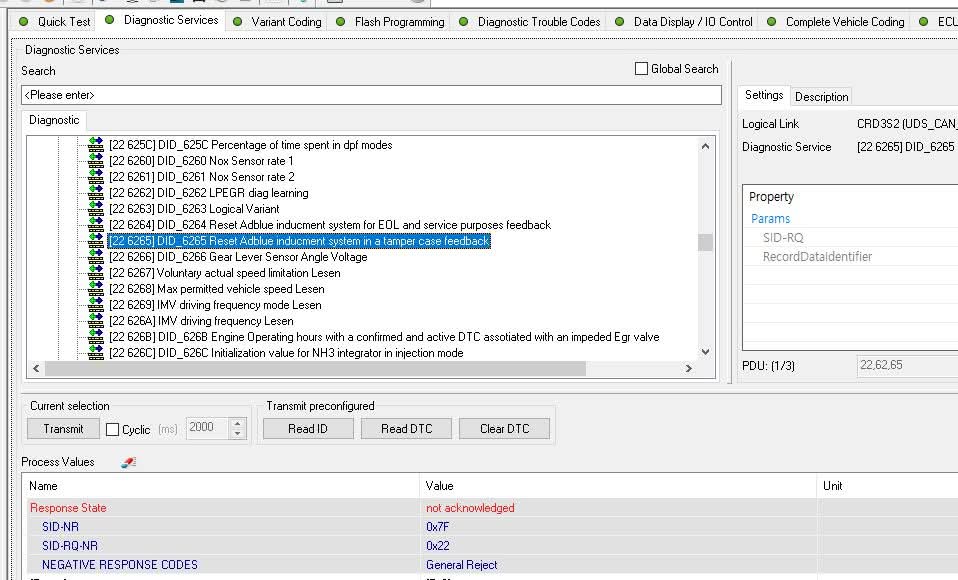Select DID_6264 Reset Adblue EOL feedback entry

[330, 225]
